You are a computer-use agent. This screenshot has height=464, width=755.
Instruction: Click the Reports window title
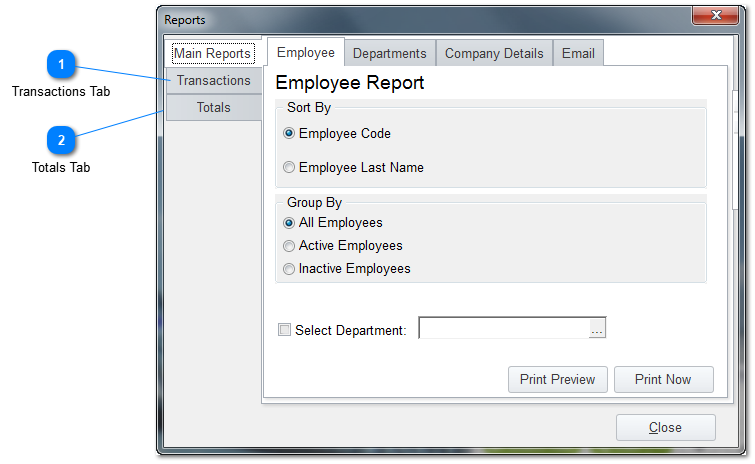(x=185, y=20)
